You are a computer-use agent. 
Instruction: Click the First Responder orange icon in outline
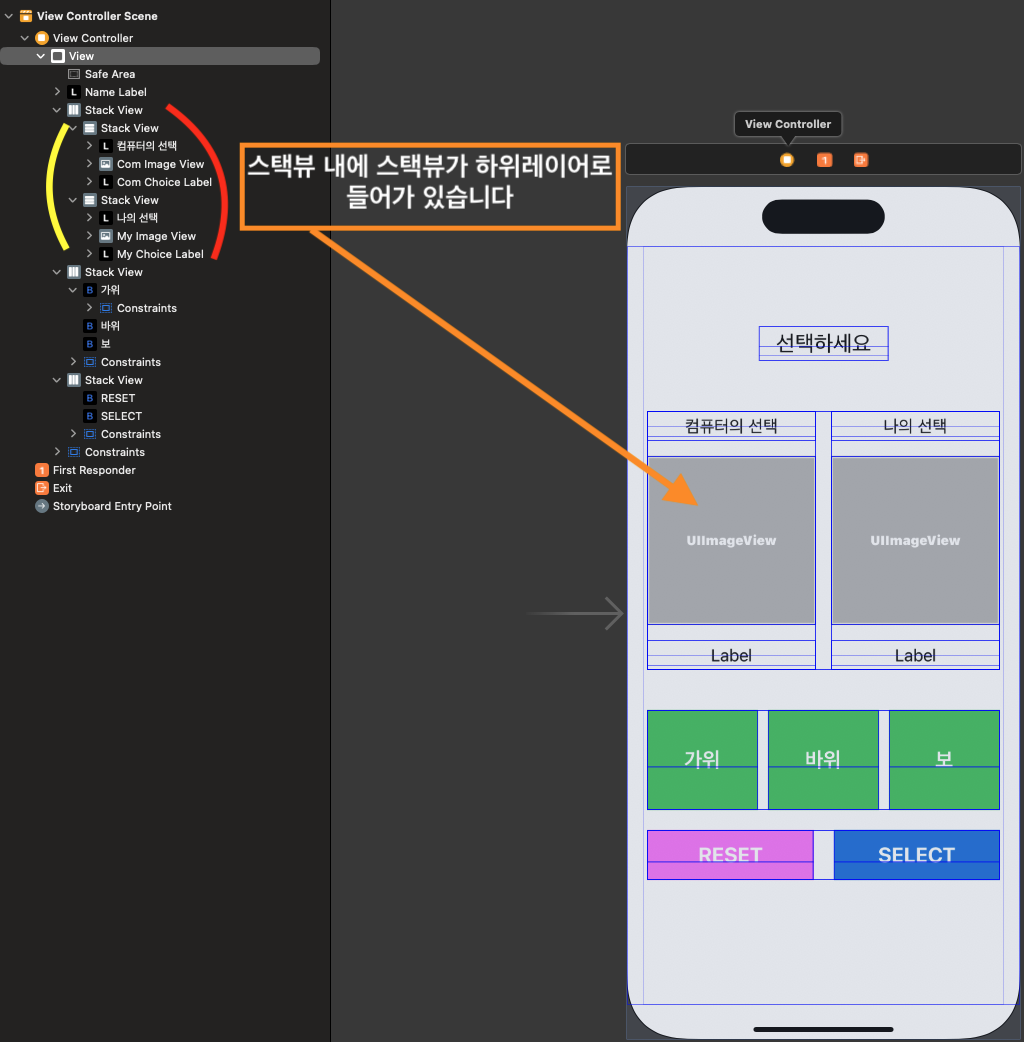42,470
